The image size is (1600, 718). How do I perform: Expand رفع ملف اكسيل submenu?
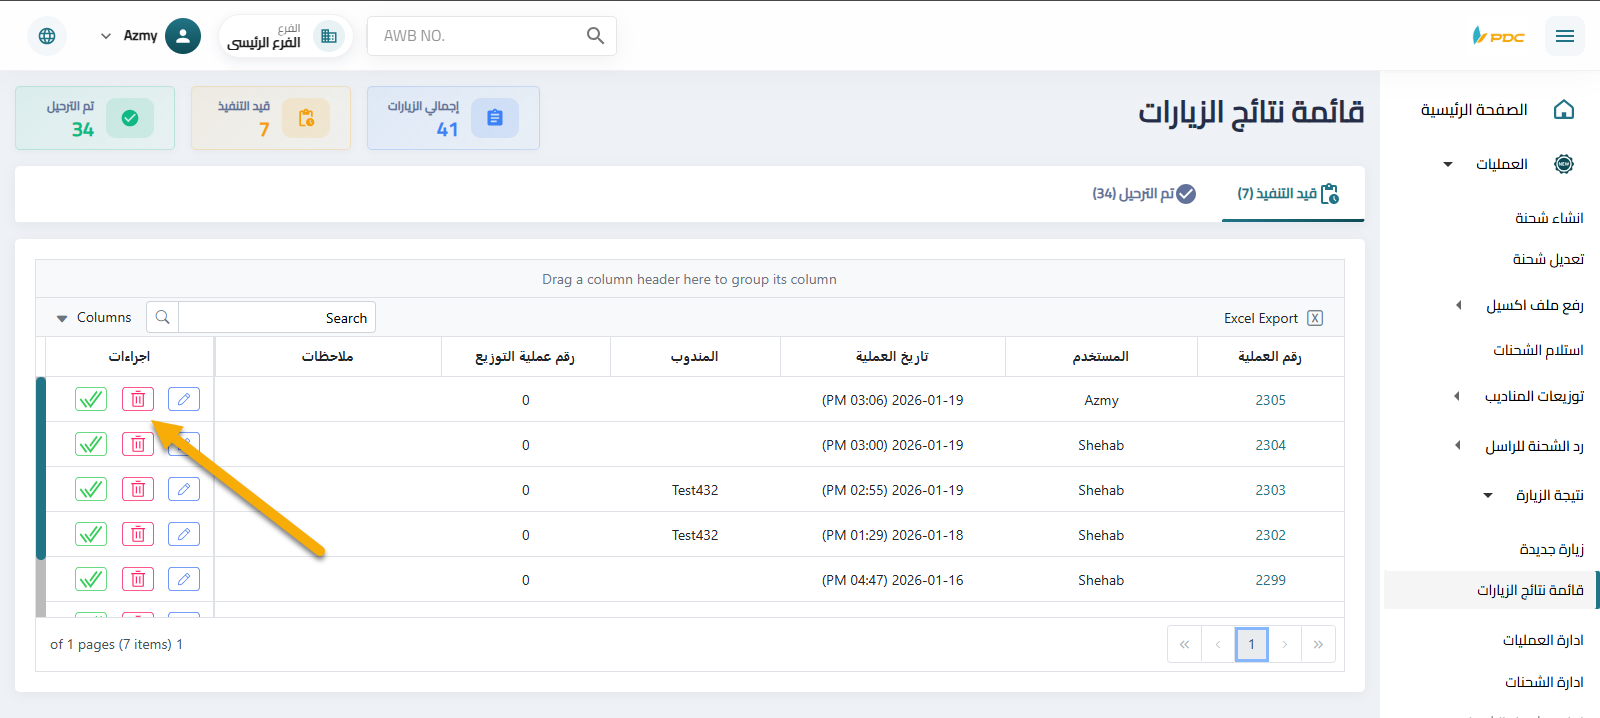(x=1458, y=305)
